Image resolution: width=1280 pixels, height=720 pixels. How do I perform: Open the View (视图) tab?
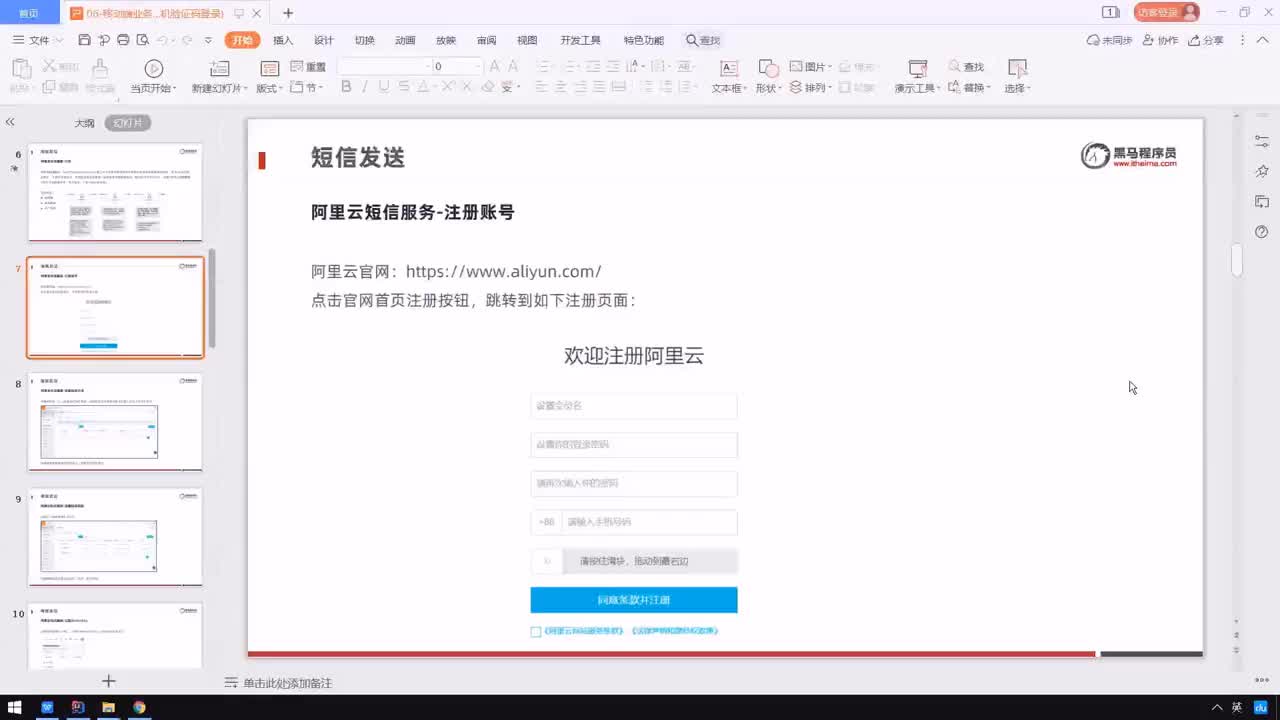click(527, 40)
